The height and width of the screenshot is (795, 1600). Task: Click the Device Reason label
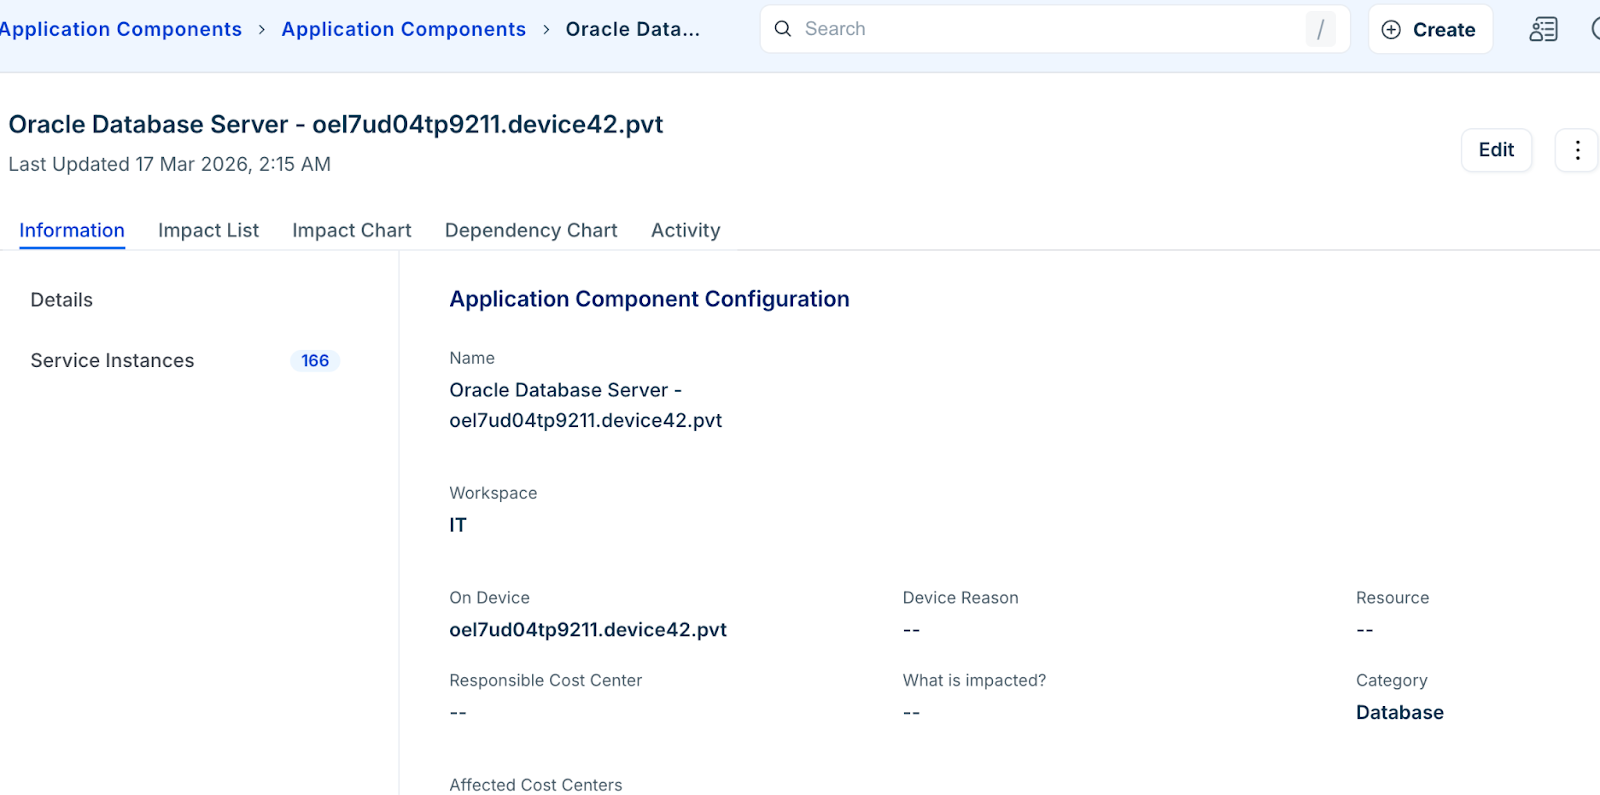click(x=961, y=598)
